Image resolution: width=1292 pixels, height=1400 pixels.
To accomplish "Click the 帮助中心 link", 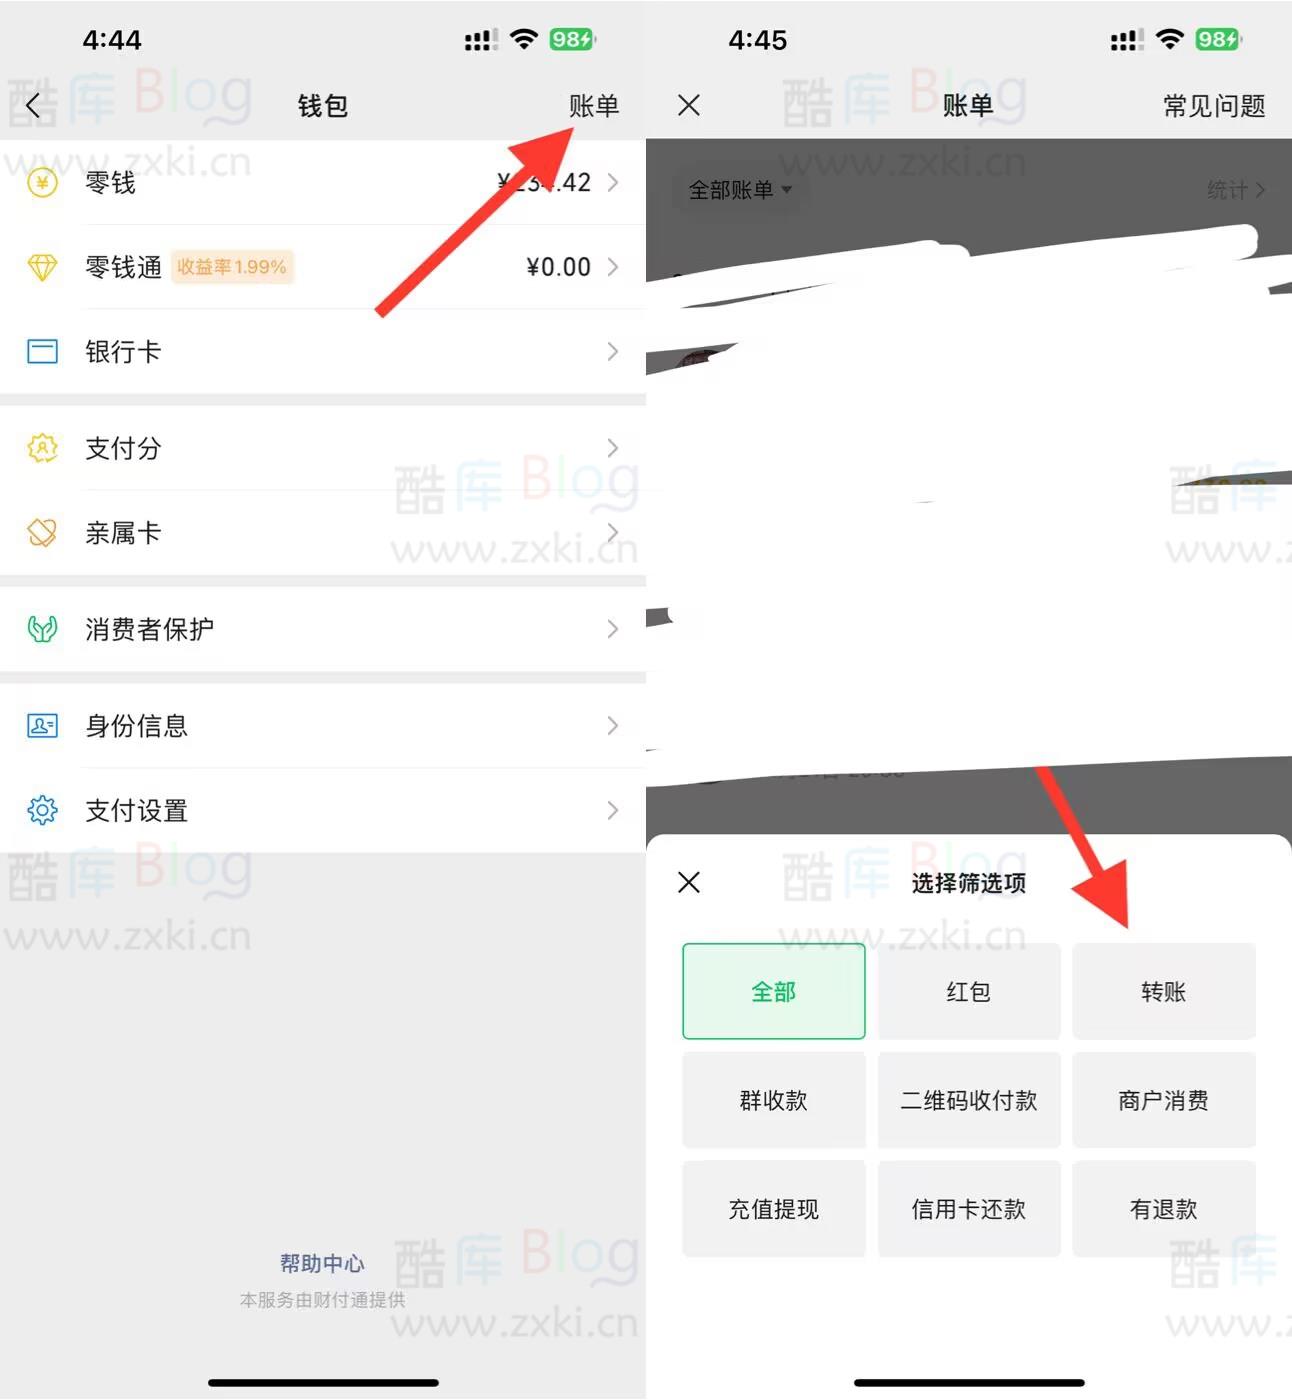I will click(x=321, y=1263).
